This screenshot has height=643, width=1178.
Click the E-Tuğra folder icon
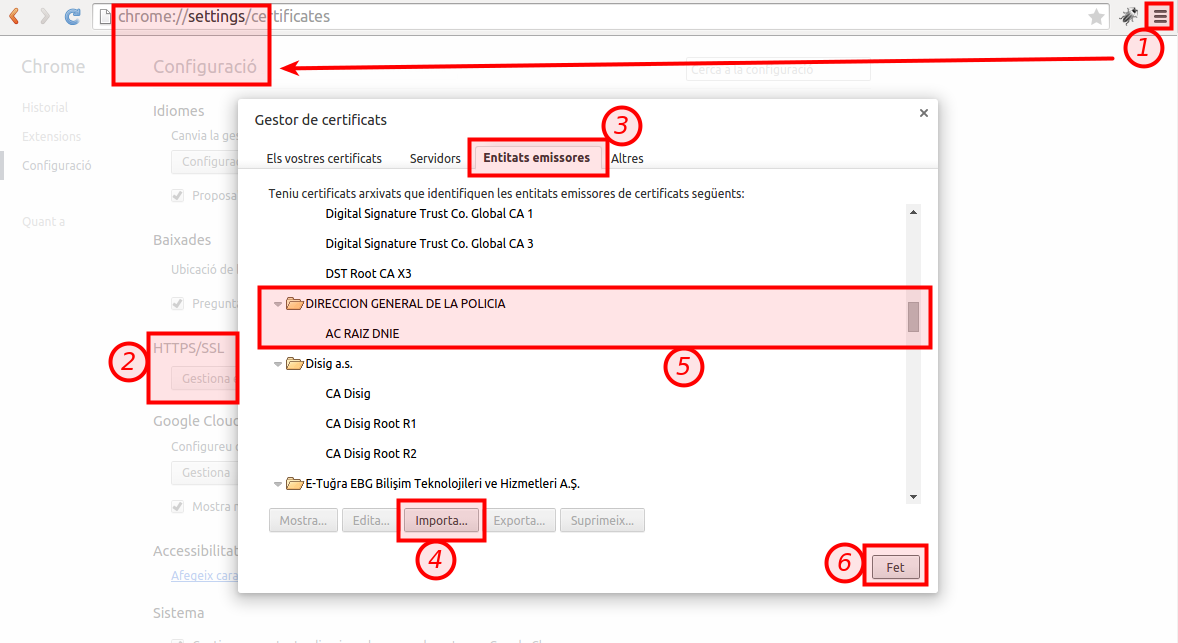pos(294,484)
